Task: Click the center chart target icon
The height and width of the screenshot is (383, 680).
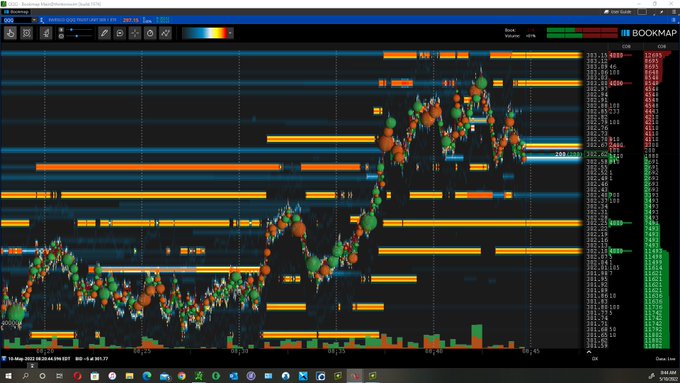Action: 26,33
